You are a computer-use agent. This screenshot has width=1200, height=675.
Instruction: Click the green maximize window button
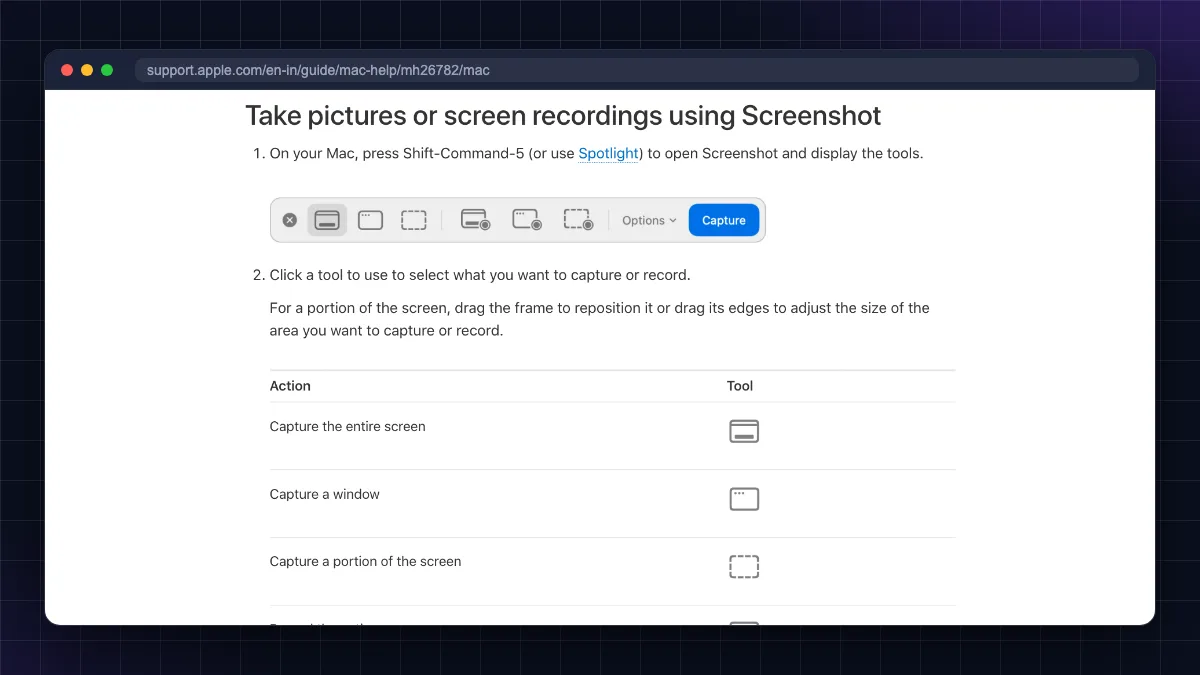(107, 70)
